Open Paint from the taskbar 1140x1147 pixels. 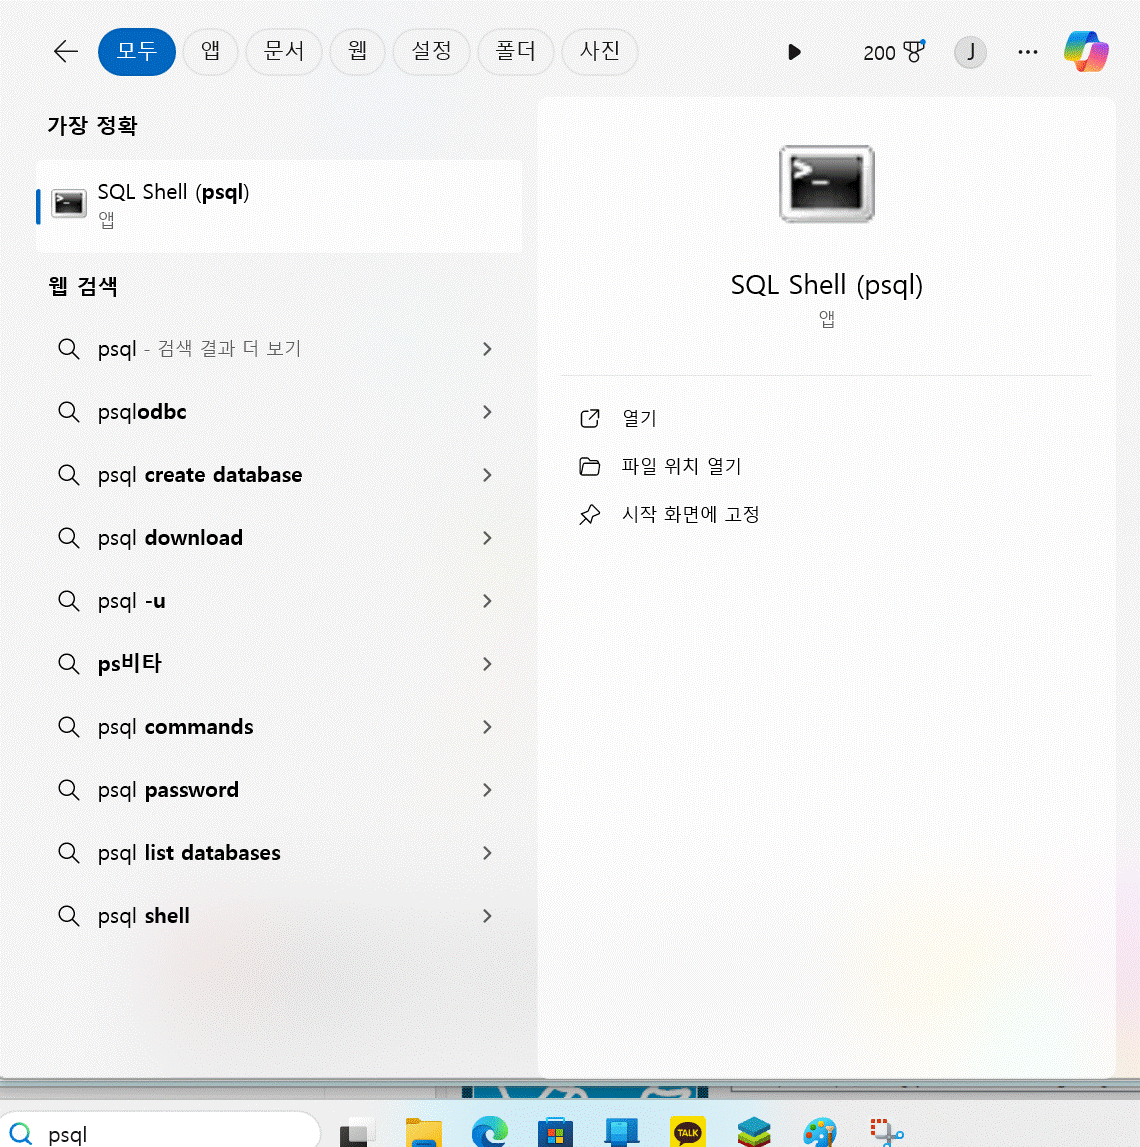(x=820, y=1132)
